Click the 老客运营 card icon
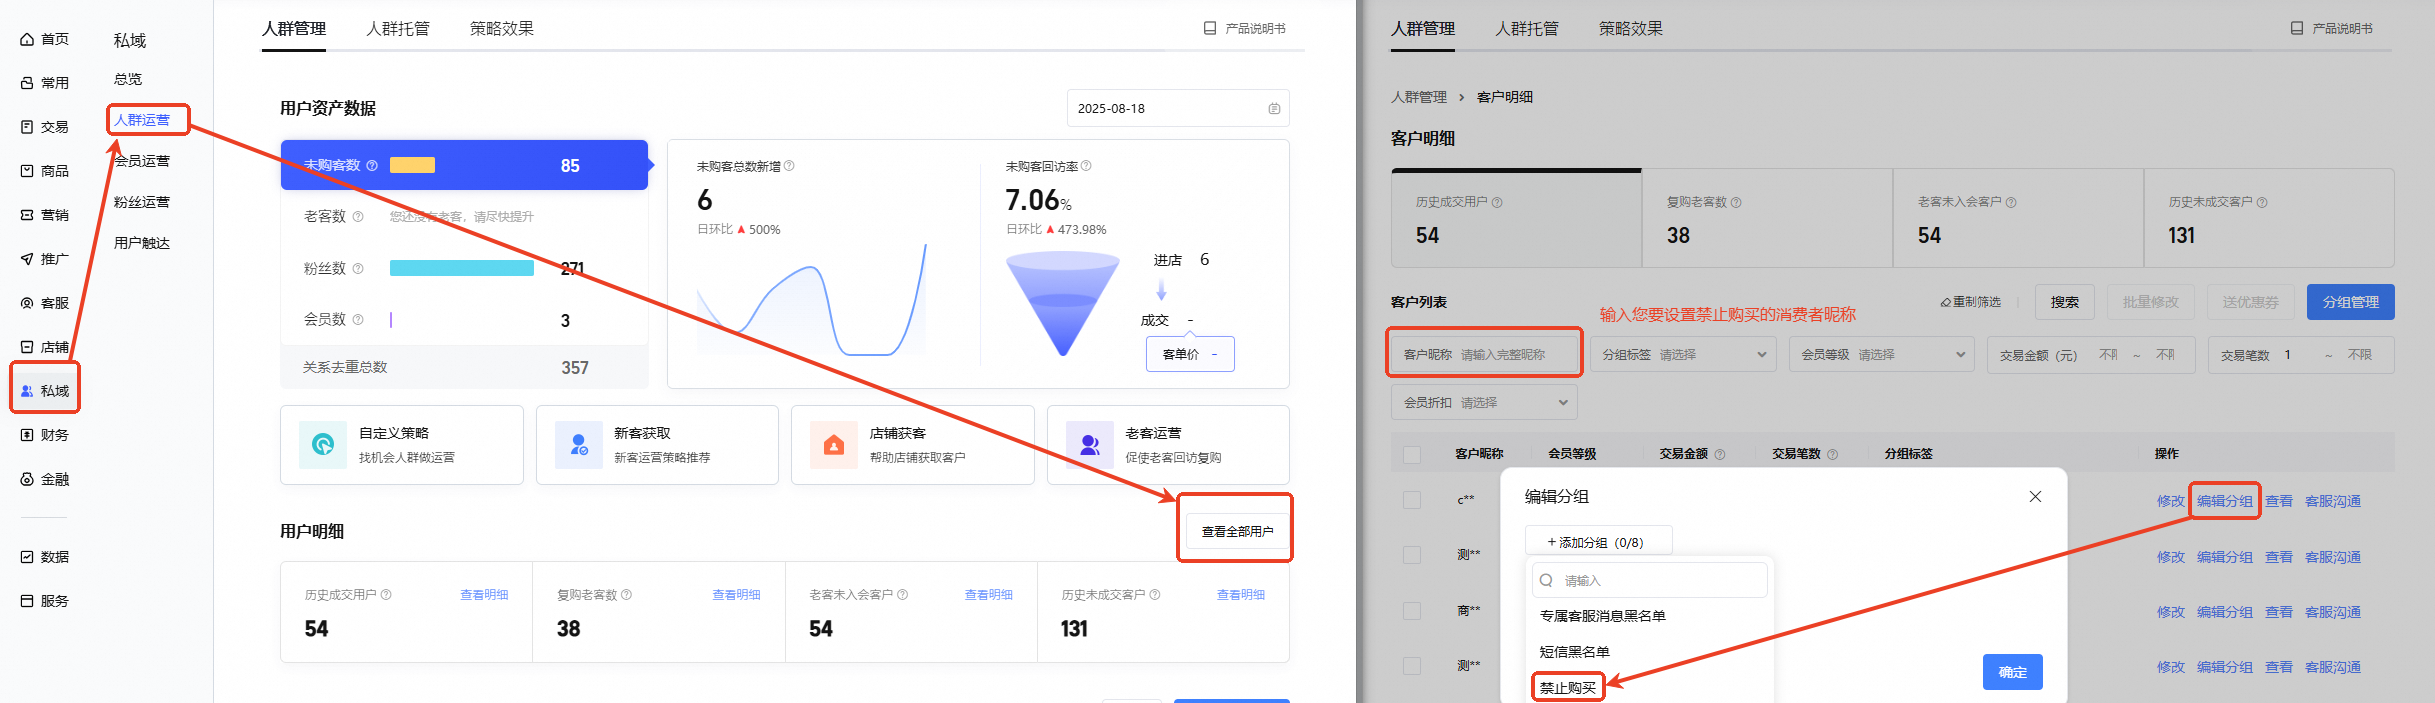This screenshot has width=2435, height=703. [1090, 445]
